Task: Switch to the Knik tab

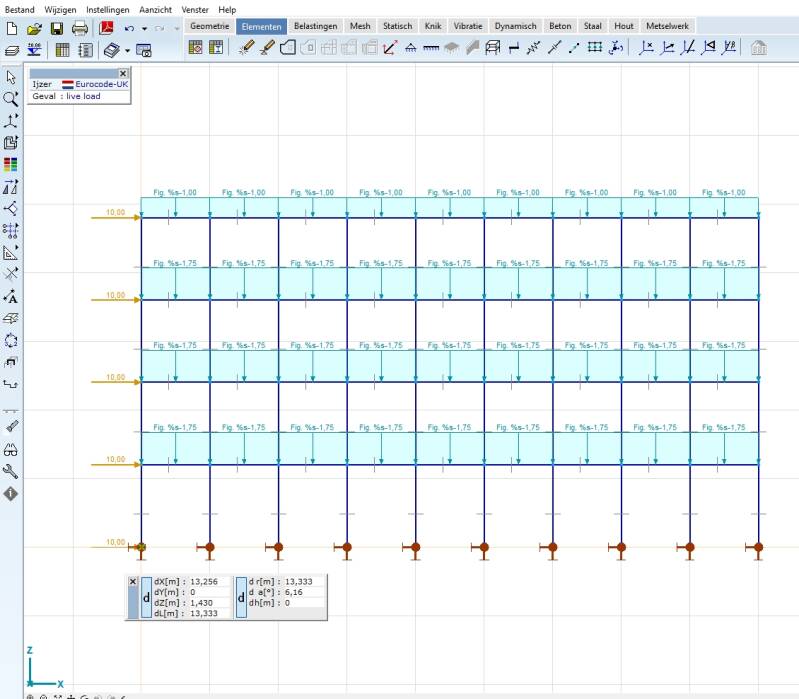Action: coord(433,26)
